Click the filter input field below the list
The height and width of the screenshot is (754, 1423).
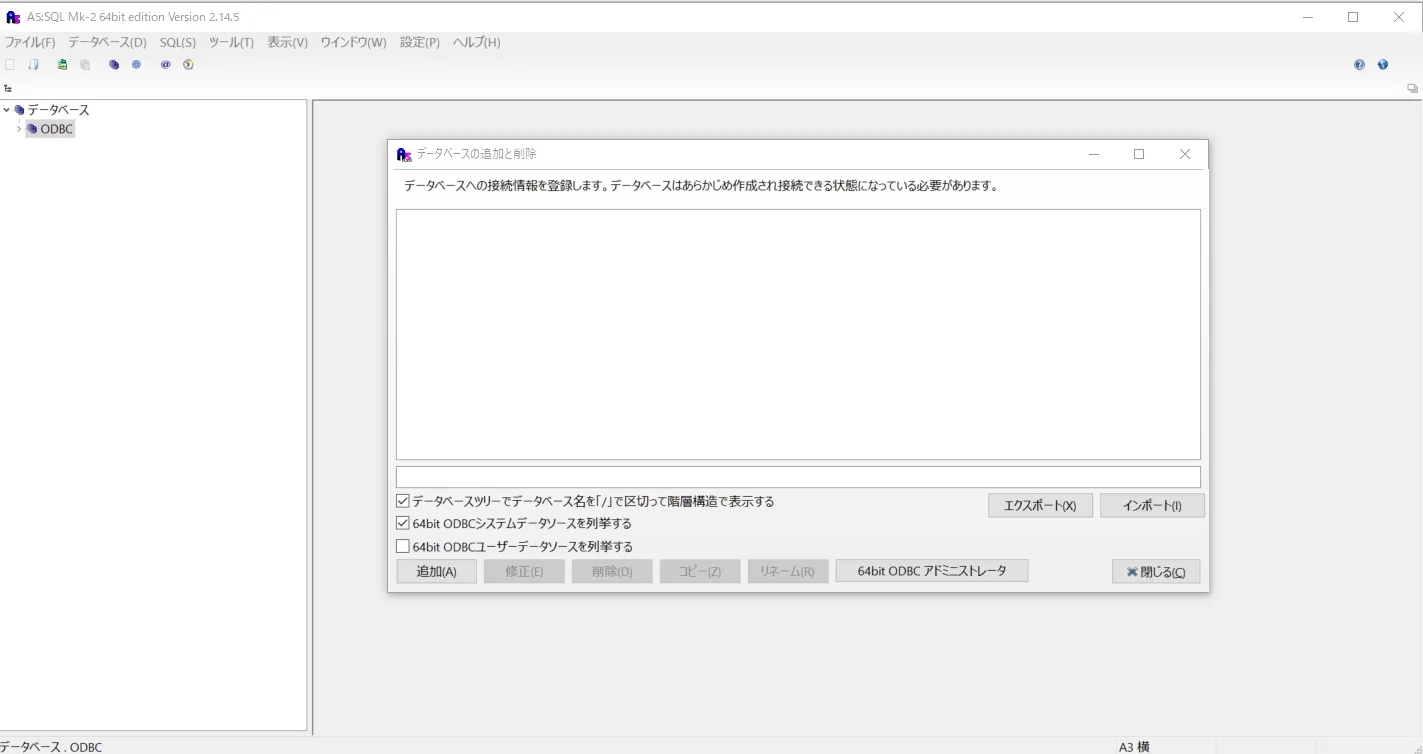pyautogui.click(x=797, y=476)
